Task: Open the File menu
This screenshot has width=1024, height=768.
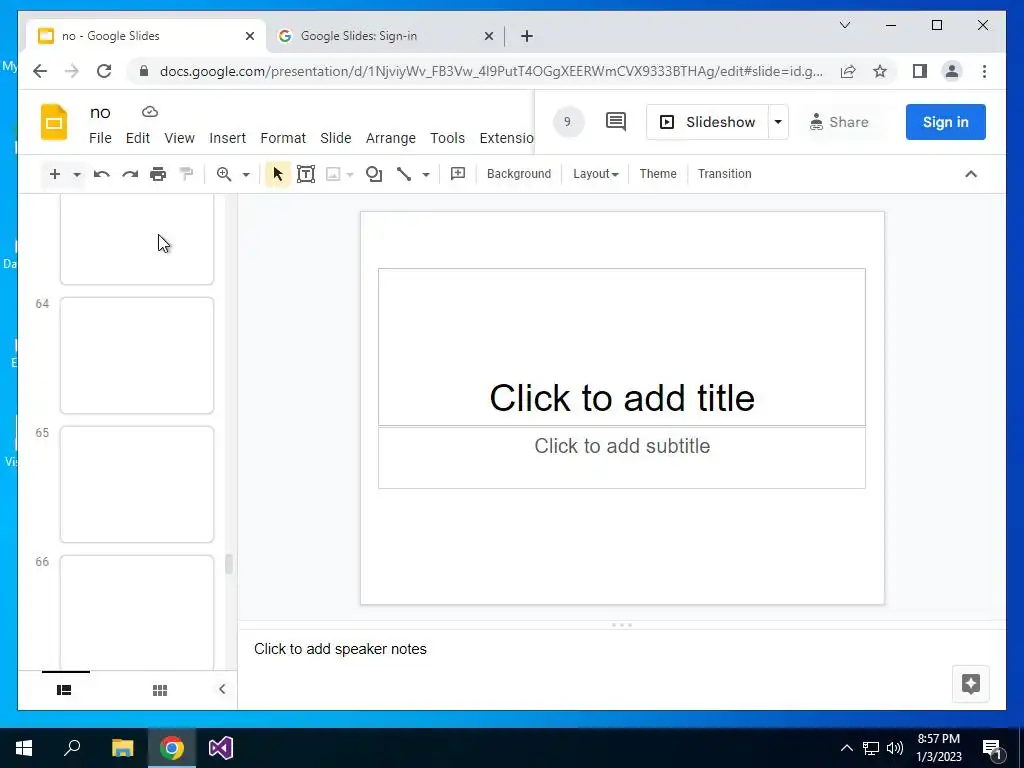Action: click(100, 138)
